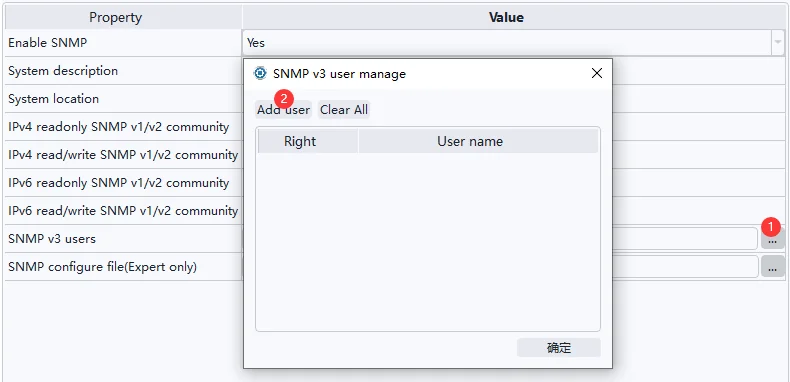
Task: Click the SNMP v3 users value field
Action: (685, 238)
